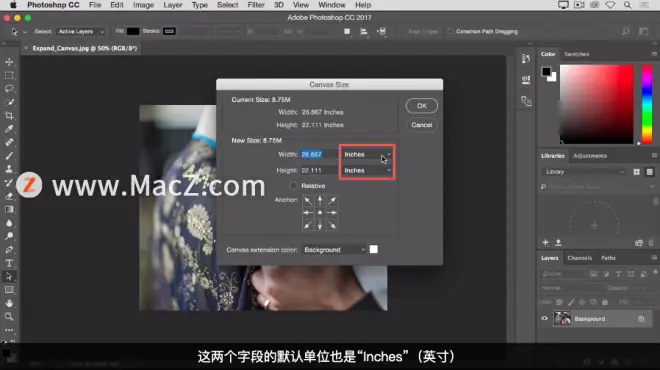Viewport: 660px width, 370px height.
Task: Select the Eyedropper tool
Action: (x=9, y=129)
